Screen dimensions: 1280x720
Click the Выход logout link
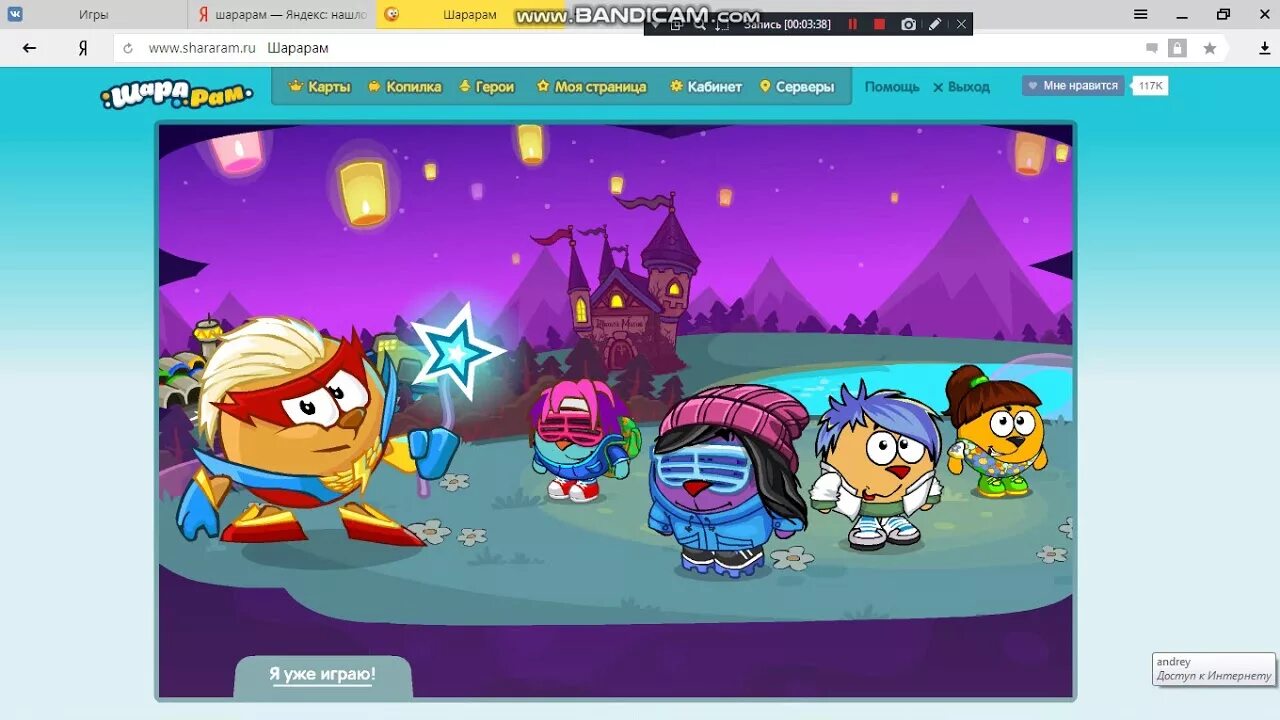click(x=961, y=87)
